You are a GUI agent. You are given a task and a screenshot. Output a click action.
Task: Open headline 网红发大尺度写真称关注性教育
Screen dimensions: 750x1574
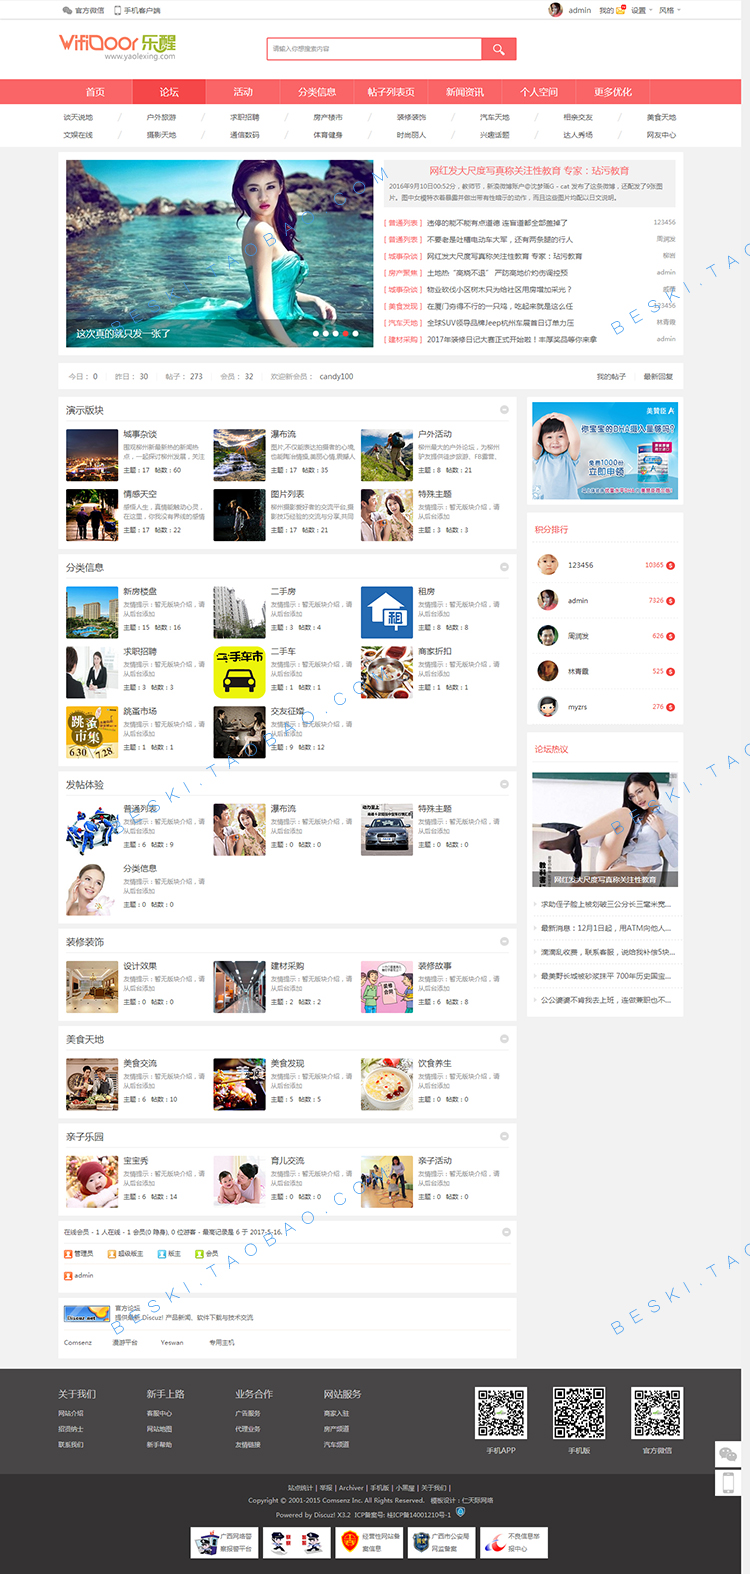click(x=529, y=171)
